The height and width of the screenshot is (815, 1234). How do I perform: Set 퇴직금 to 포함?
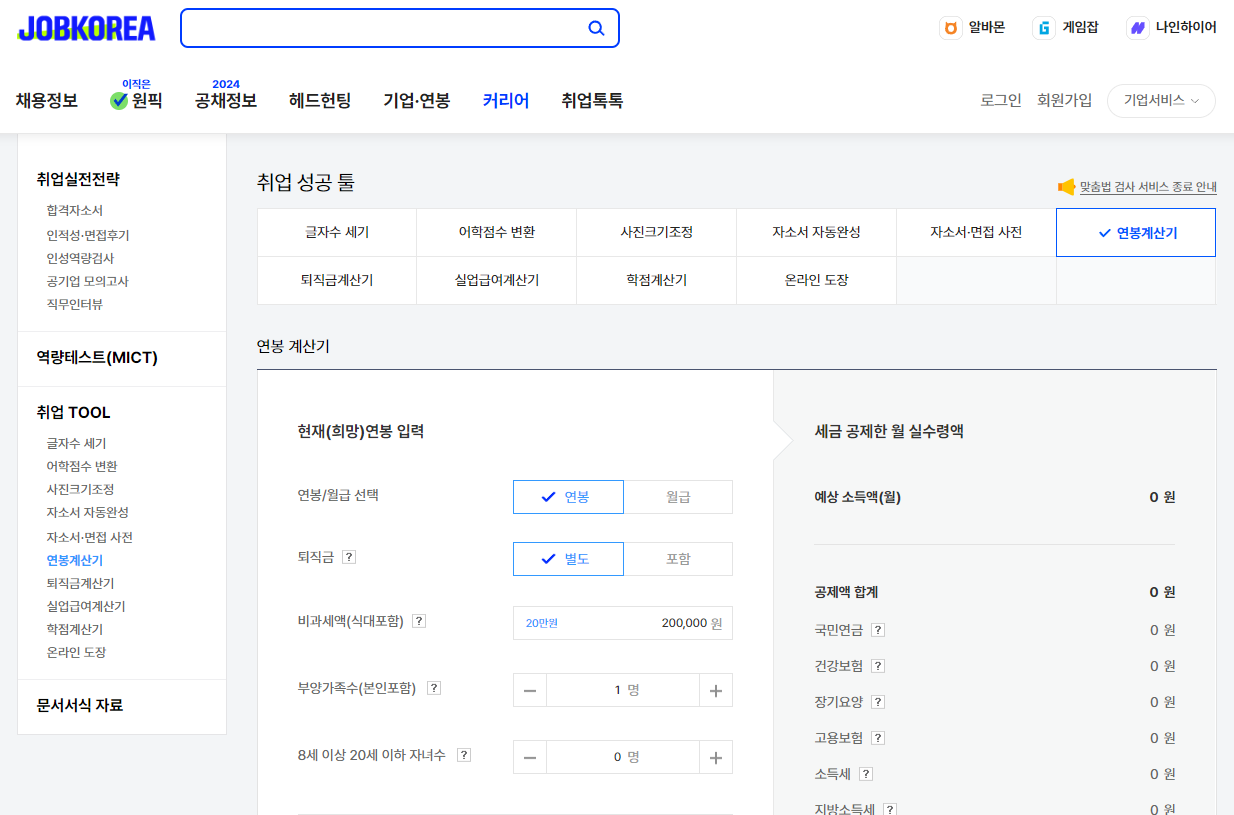pyautogui.click(x=678, y=558)
